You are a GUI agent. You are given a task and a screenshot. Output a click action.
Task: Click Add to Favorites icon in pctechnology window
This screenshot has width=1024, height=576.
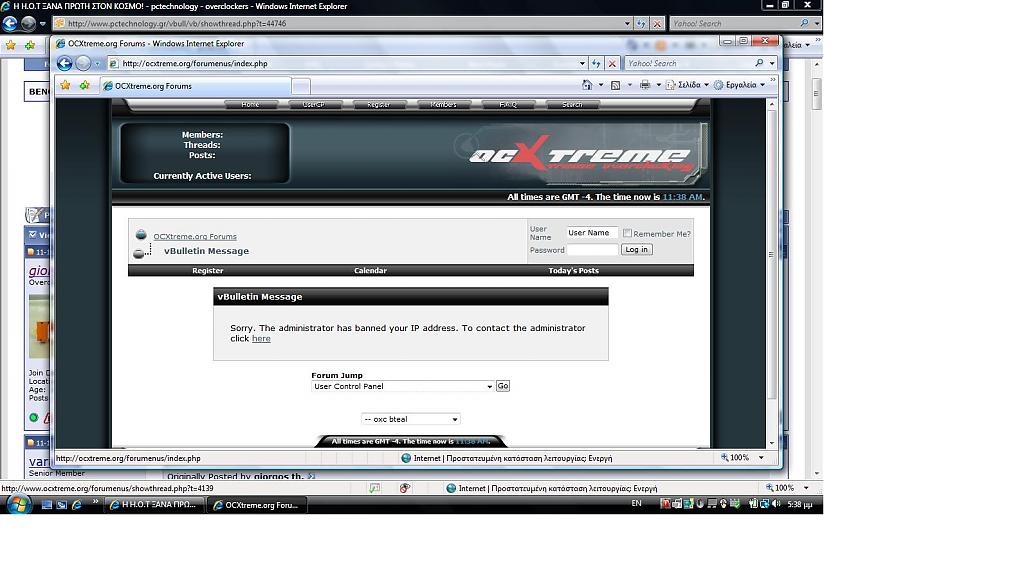(30, 46)
